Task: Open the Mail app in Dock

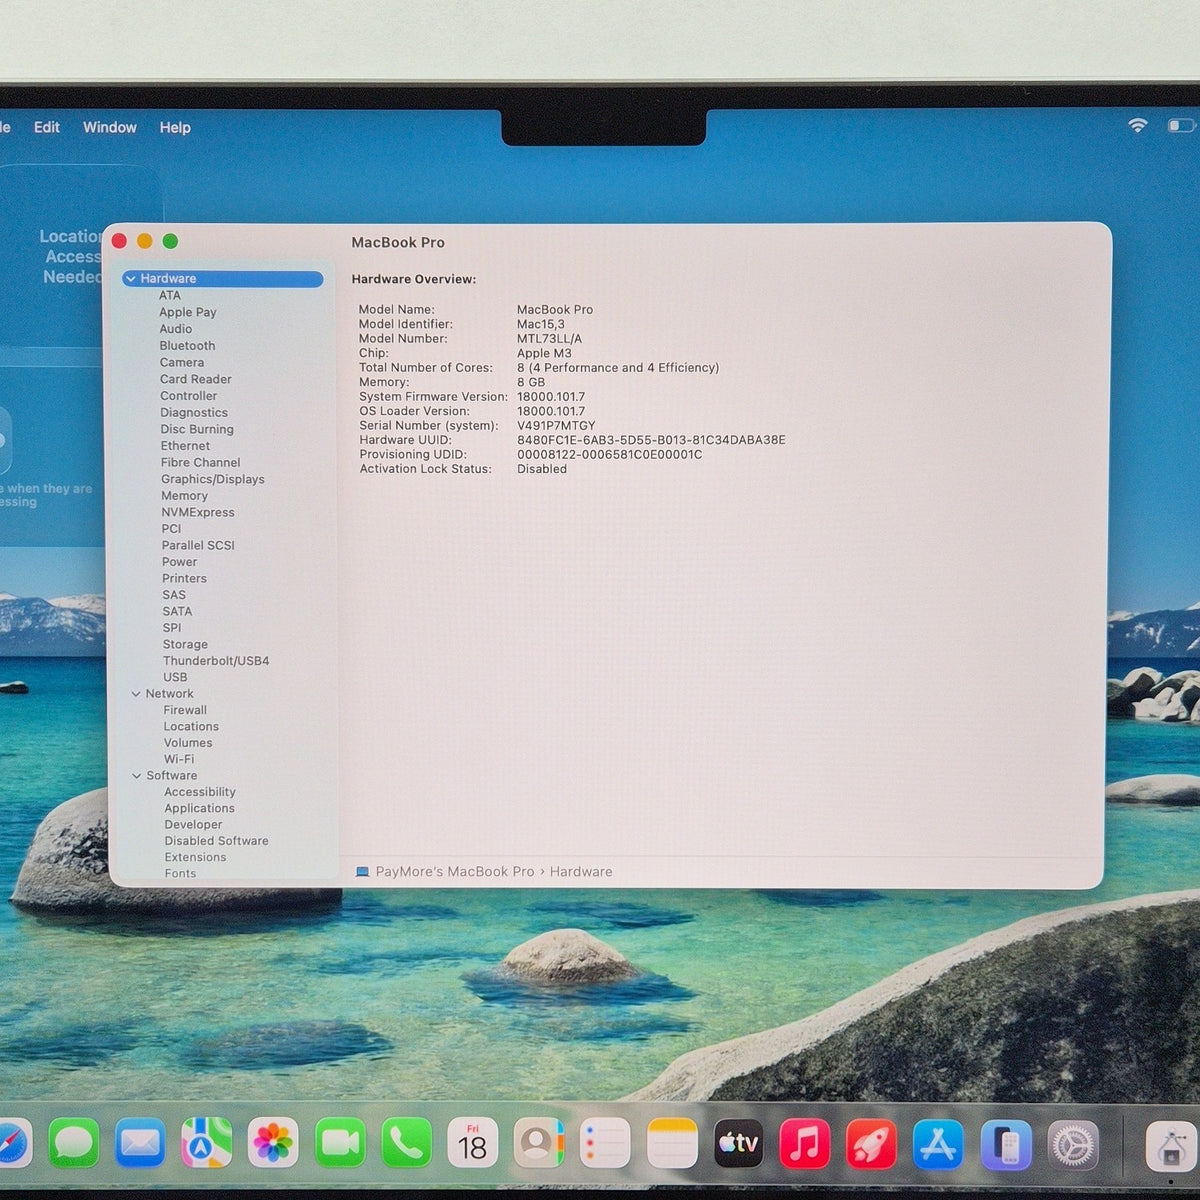Action: click(140, 1143)
